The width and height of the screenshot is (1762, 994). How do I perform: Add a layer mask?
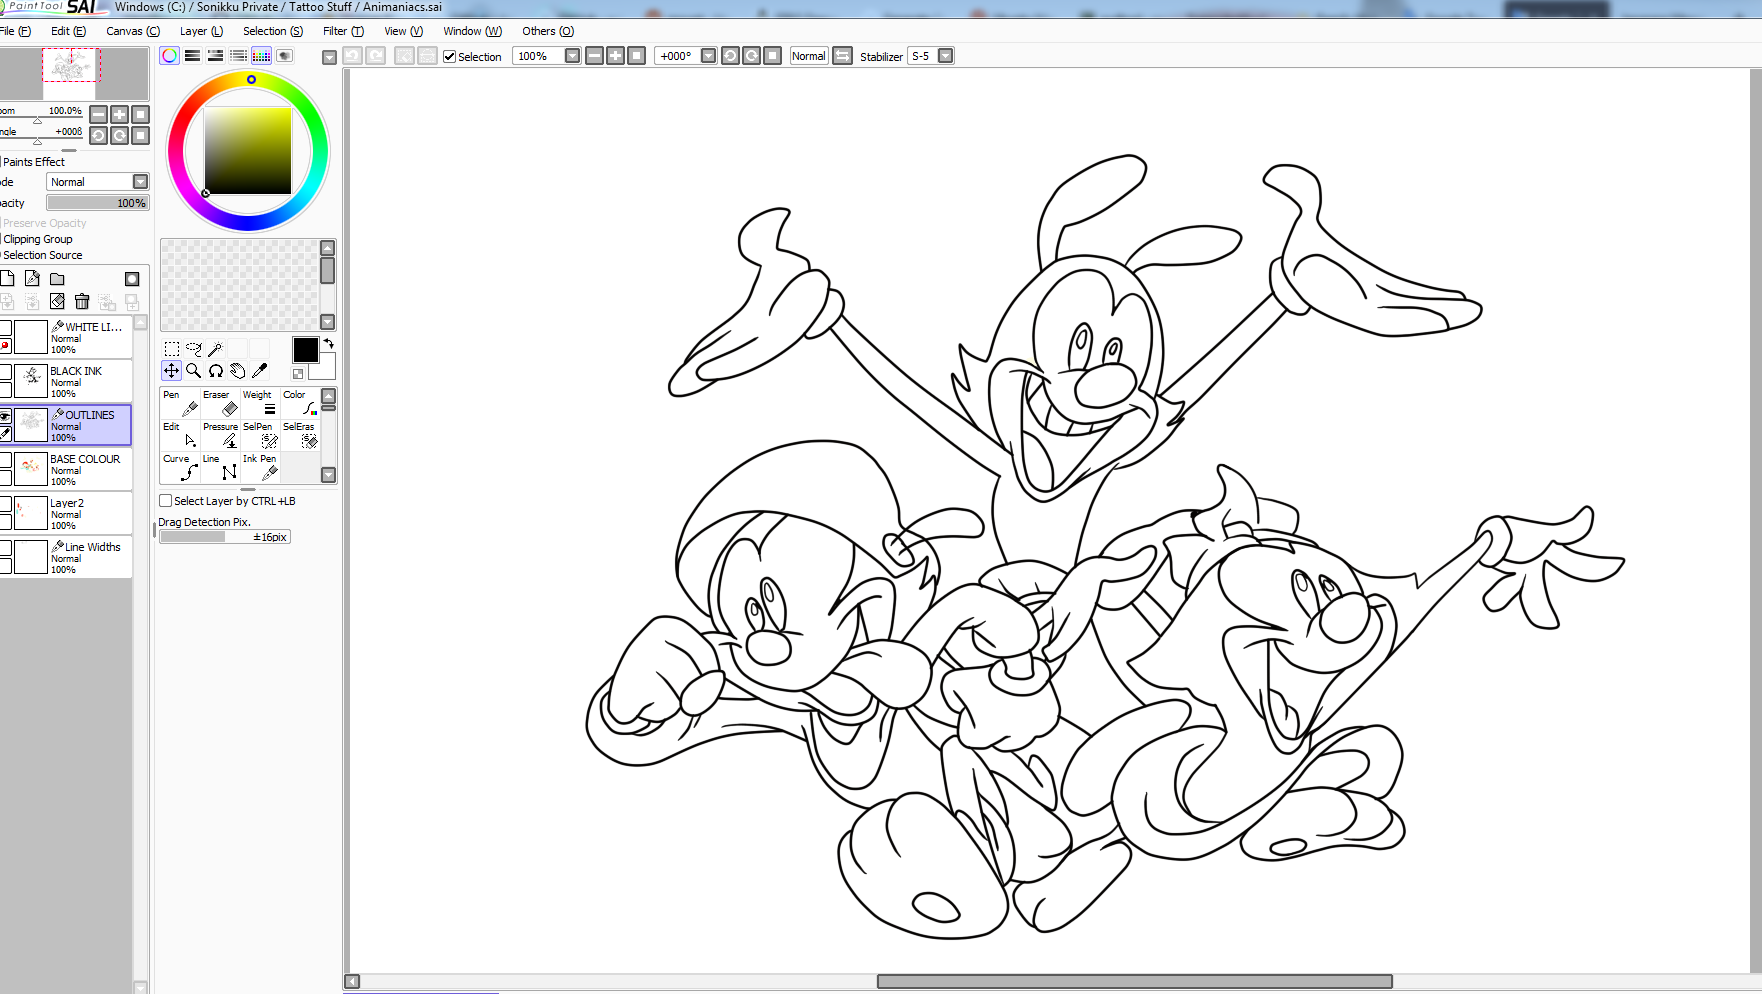point(132,279)
